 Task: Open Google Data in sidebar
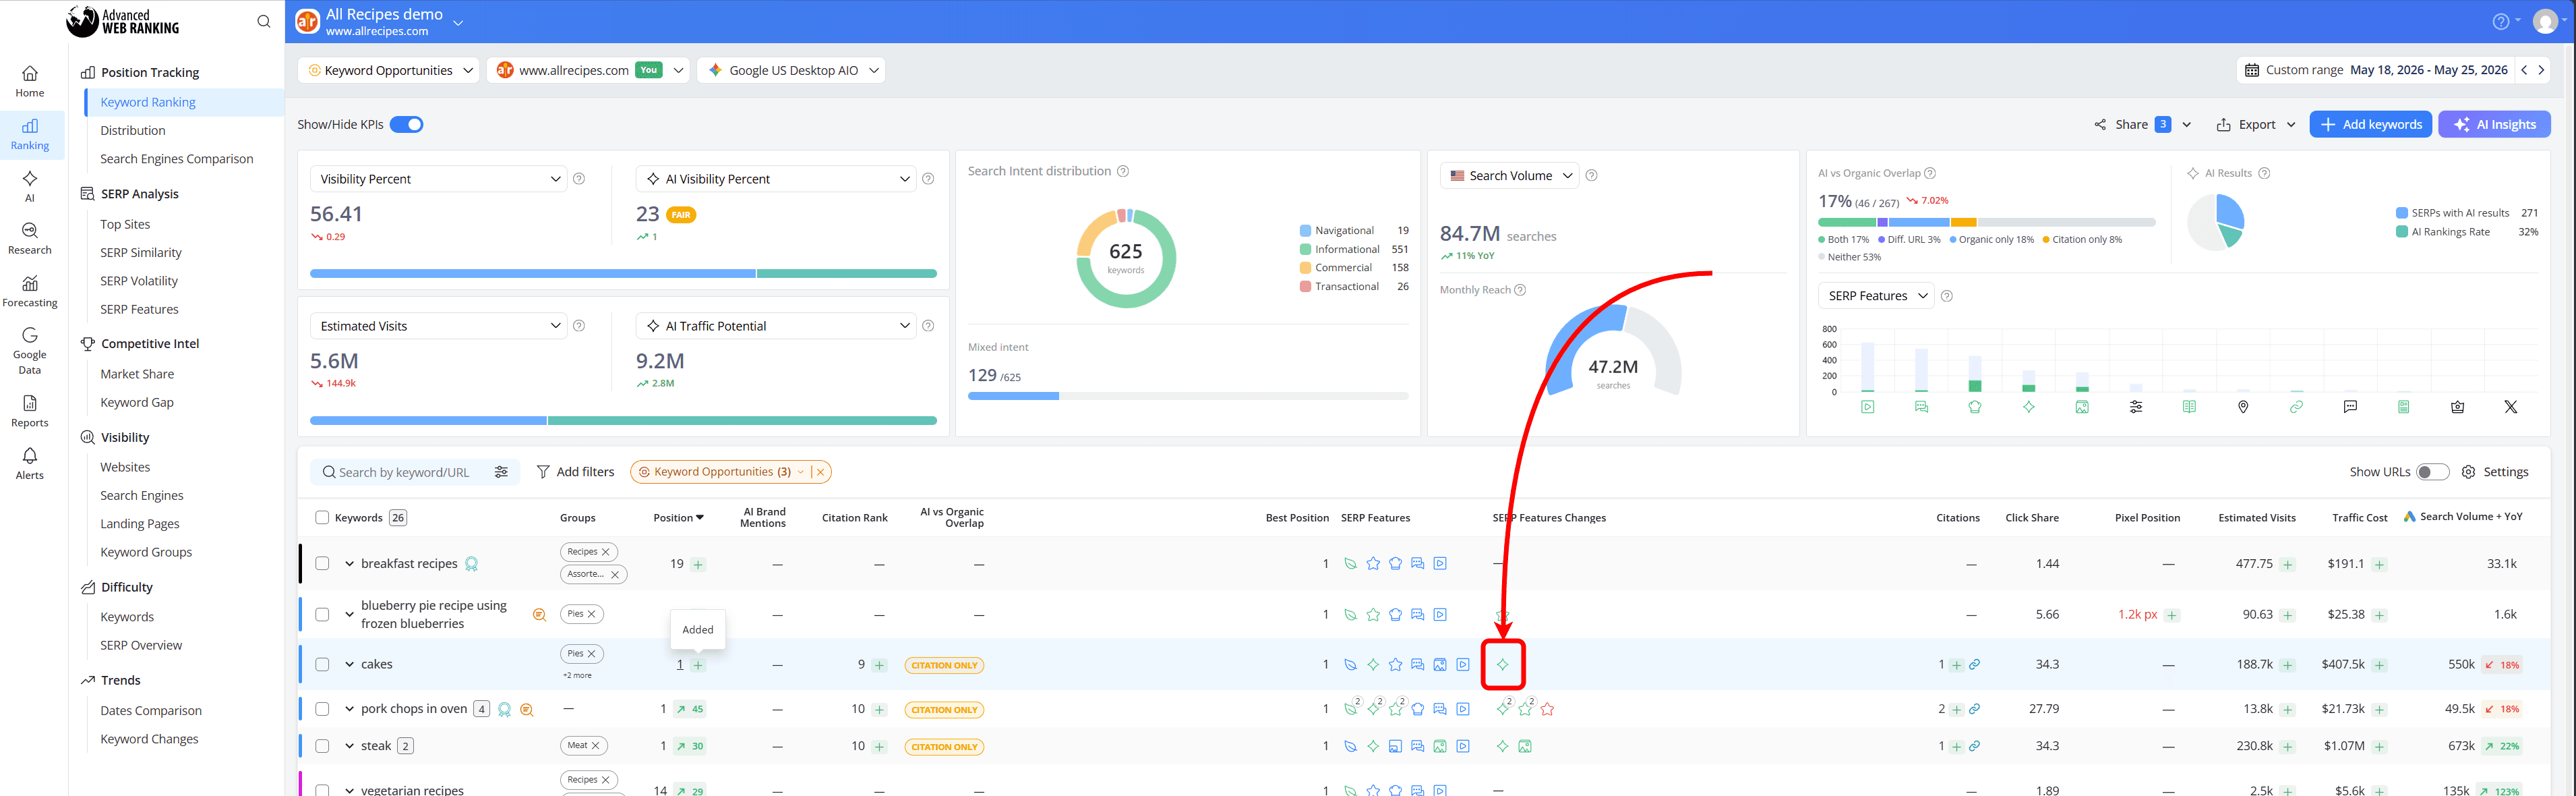pyautogui.click(x=30, y=350)
